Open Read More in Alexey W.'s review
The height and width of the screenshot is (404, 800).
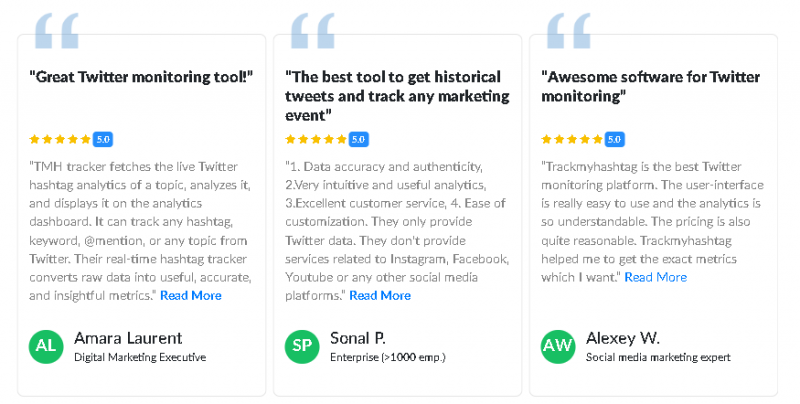point(656,277)
